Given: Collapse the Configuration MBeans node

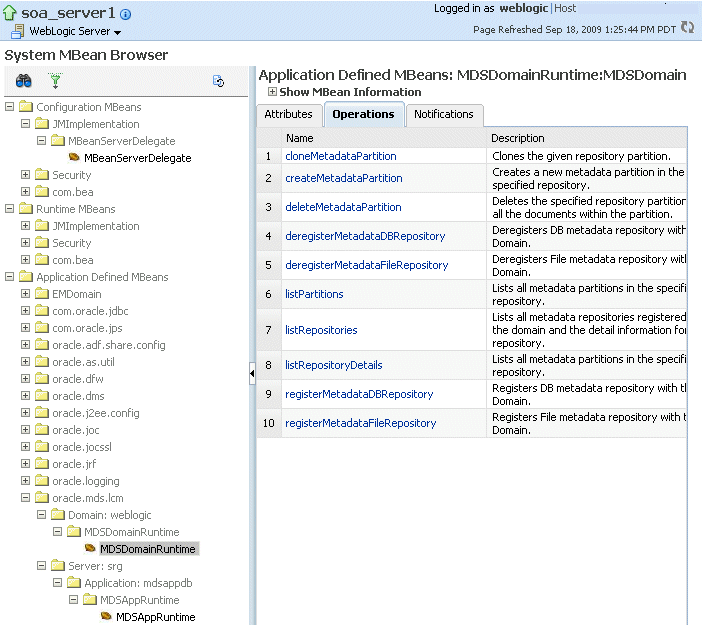Looking at the screenshot, I should coord(9,107).
